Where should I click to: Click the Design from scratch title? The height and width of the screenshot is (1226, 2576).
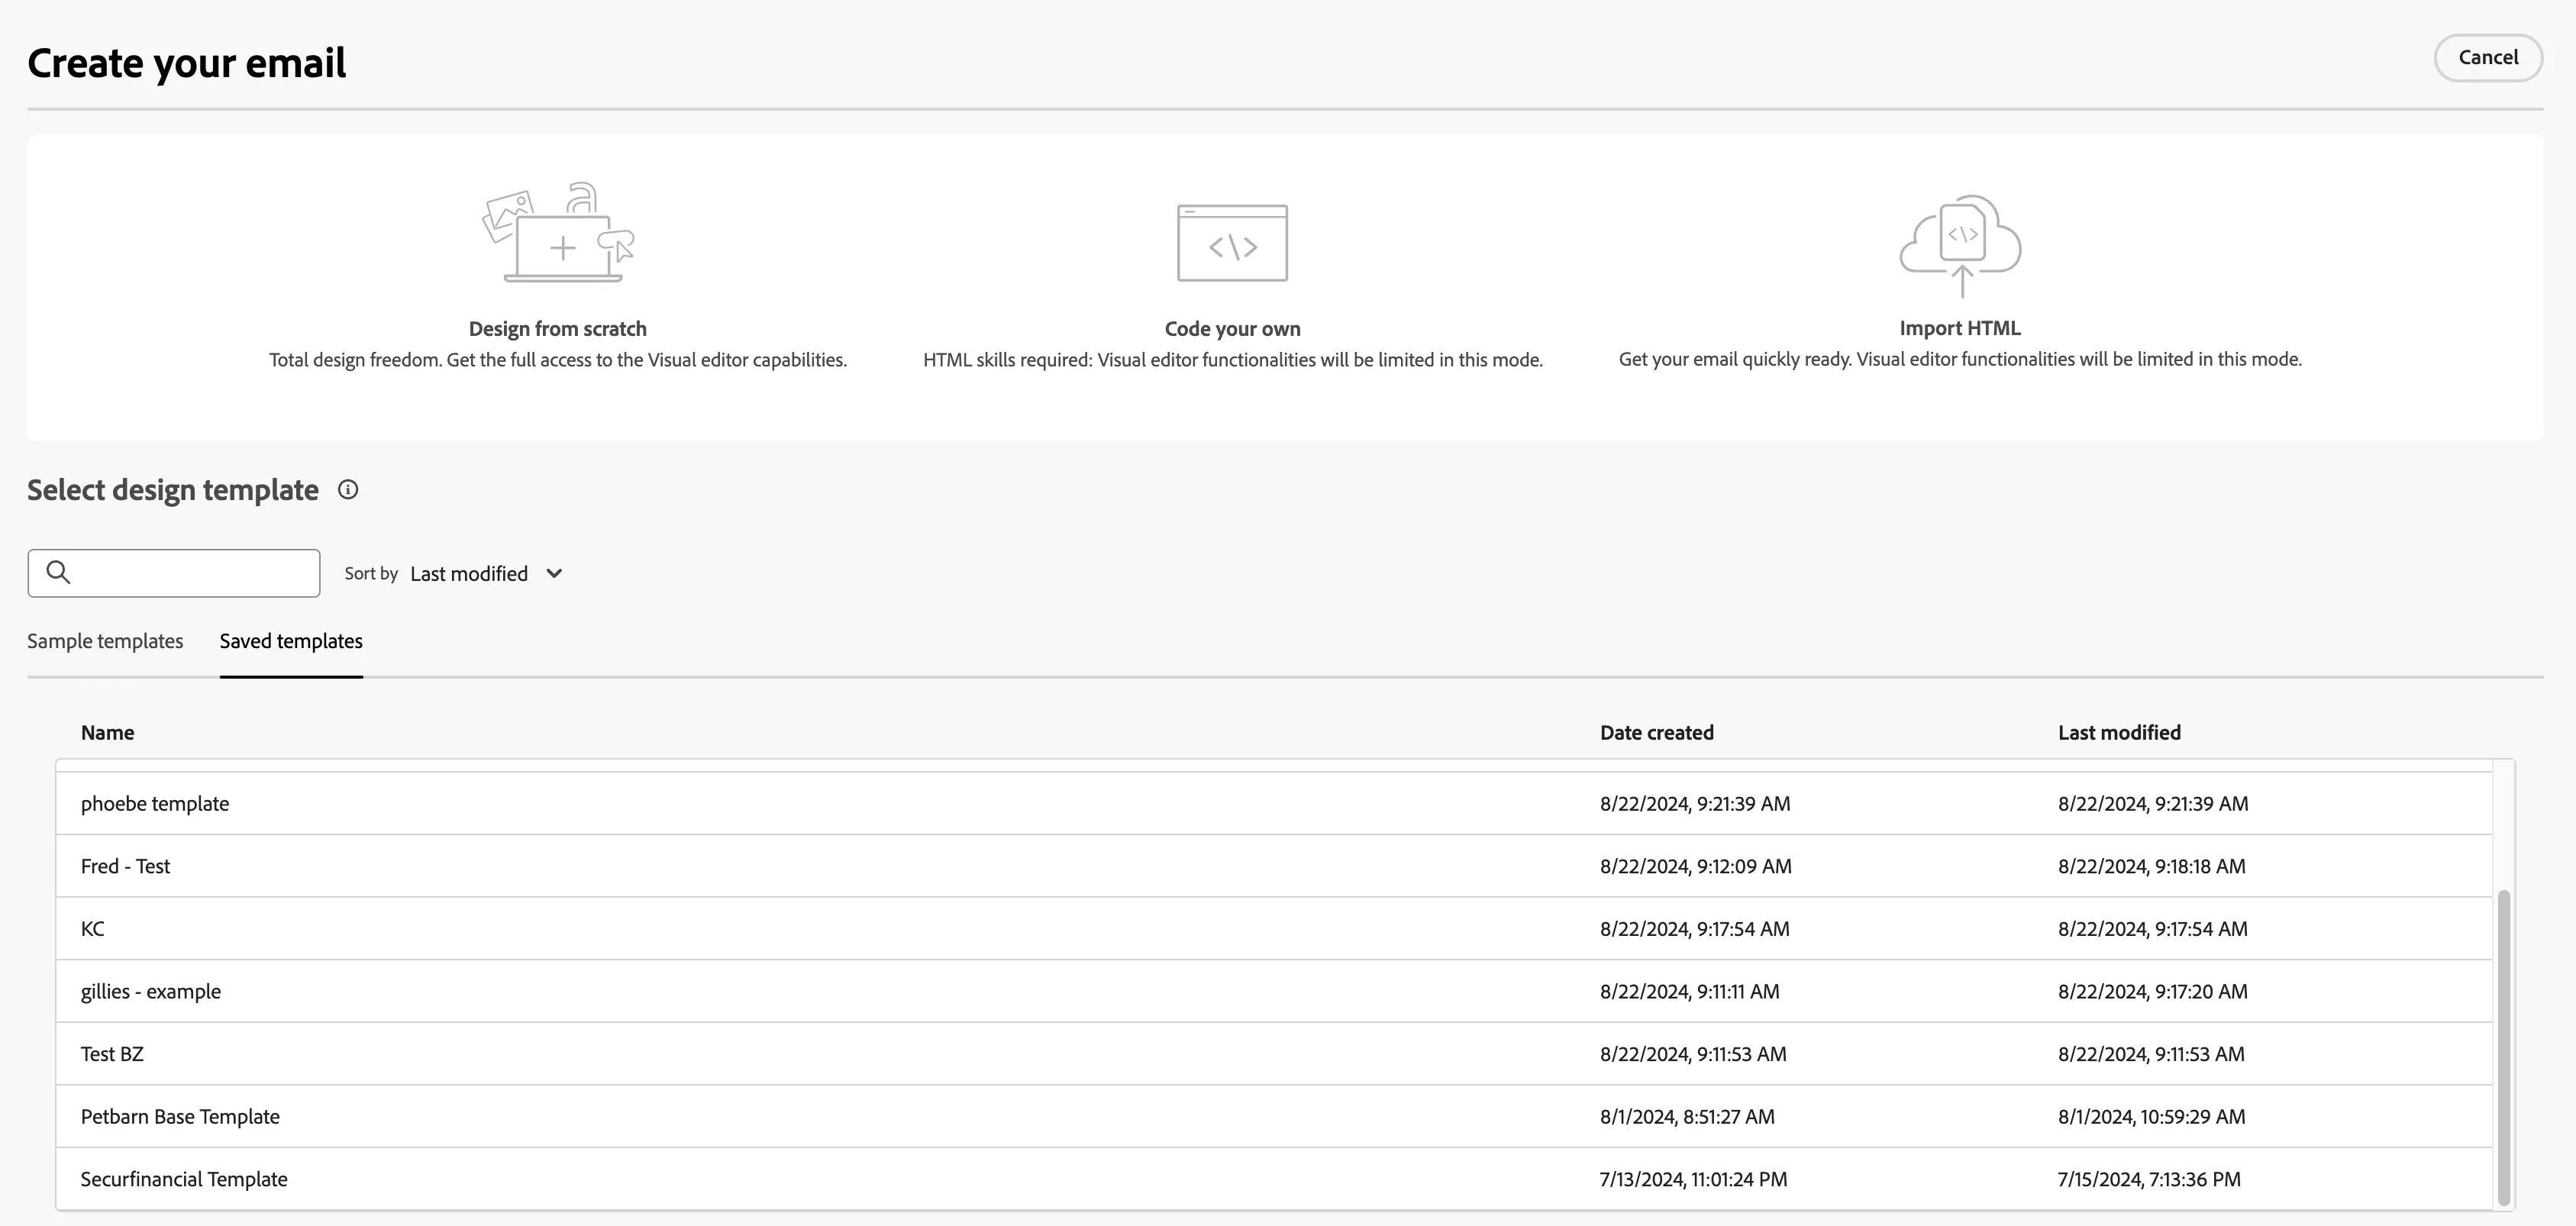coord(558,329)
